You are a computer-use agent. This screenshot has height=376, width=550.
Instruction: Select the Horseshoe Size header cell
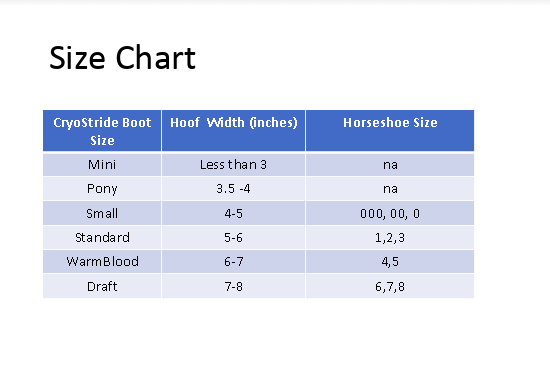click(390, 131)
